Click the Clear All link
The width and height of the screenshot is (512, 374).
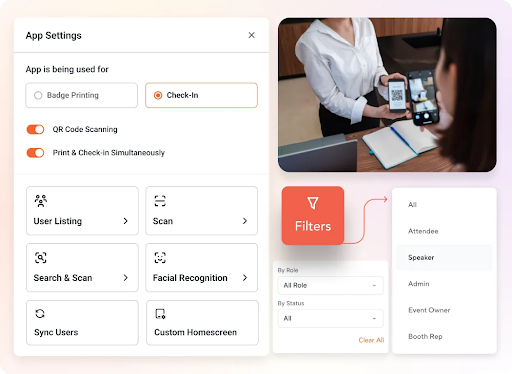(x=371, y=340)
